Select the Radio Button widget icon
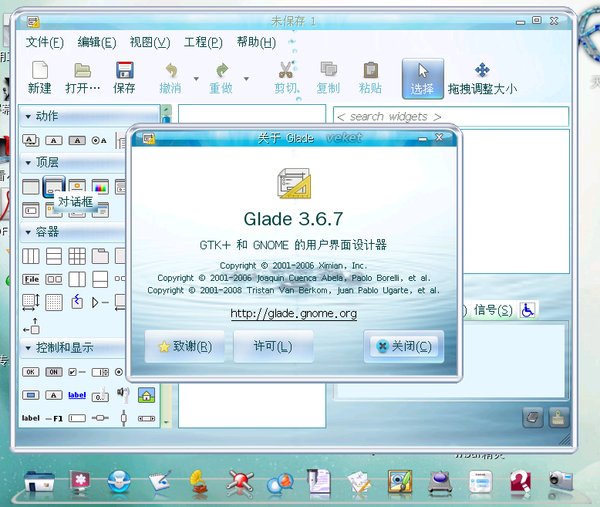The height and width of the screenshot is (507, 600). tap(119, 372)
